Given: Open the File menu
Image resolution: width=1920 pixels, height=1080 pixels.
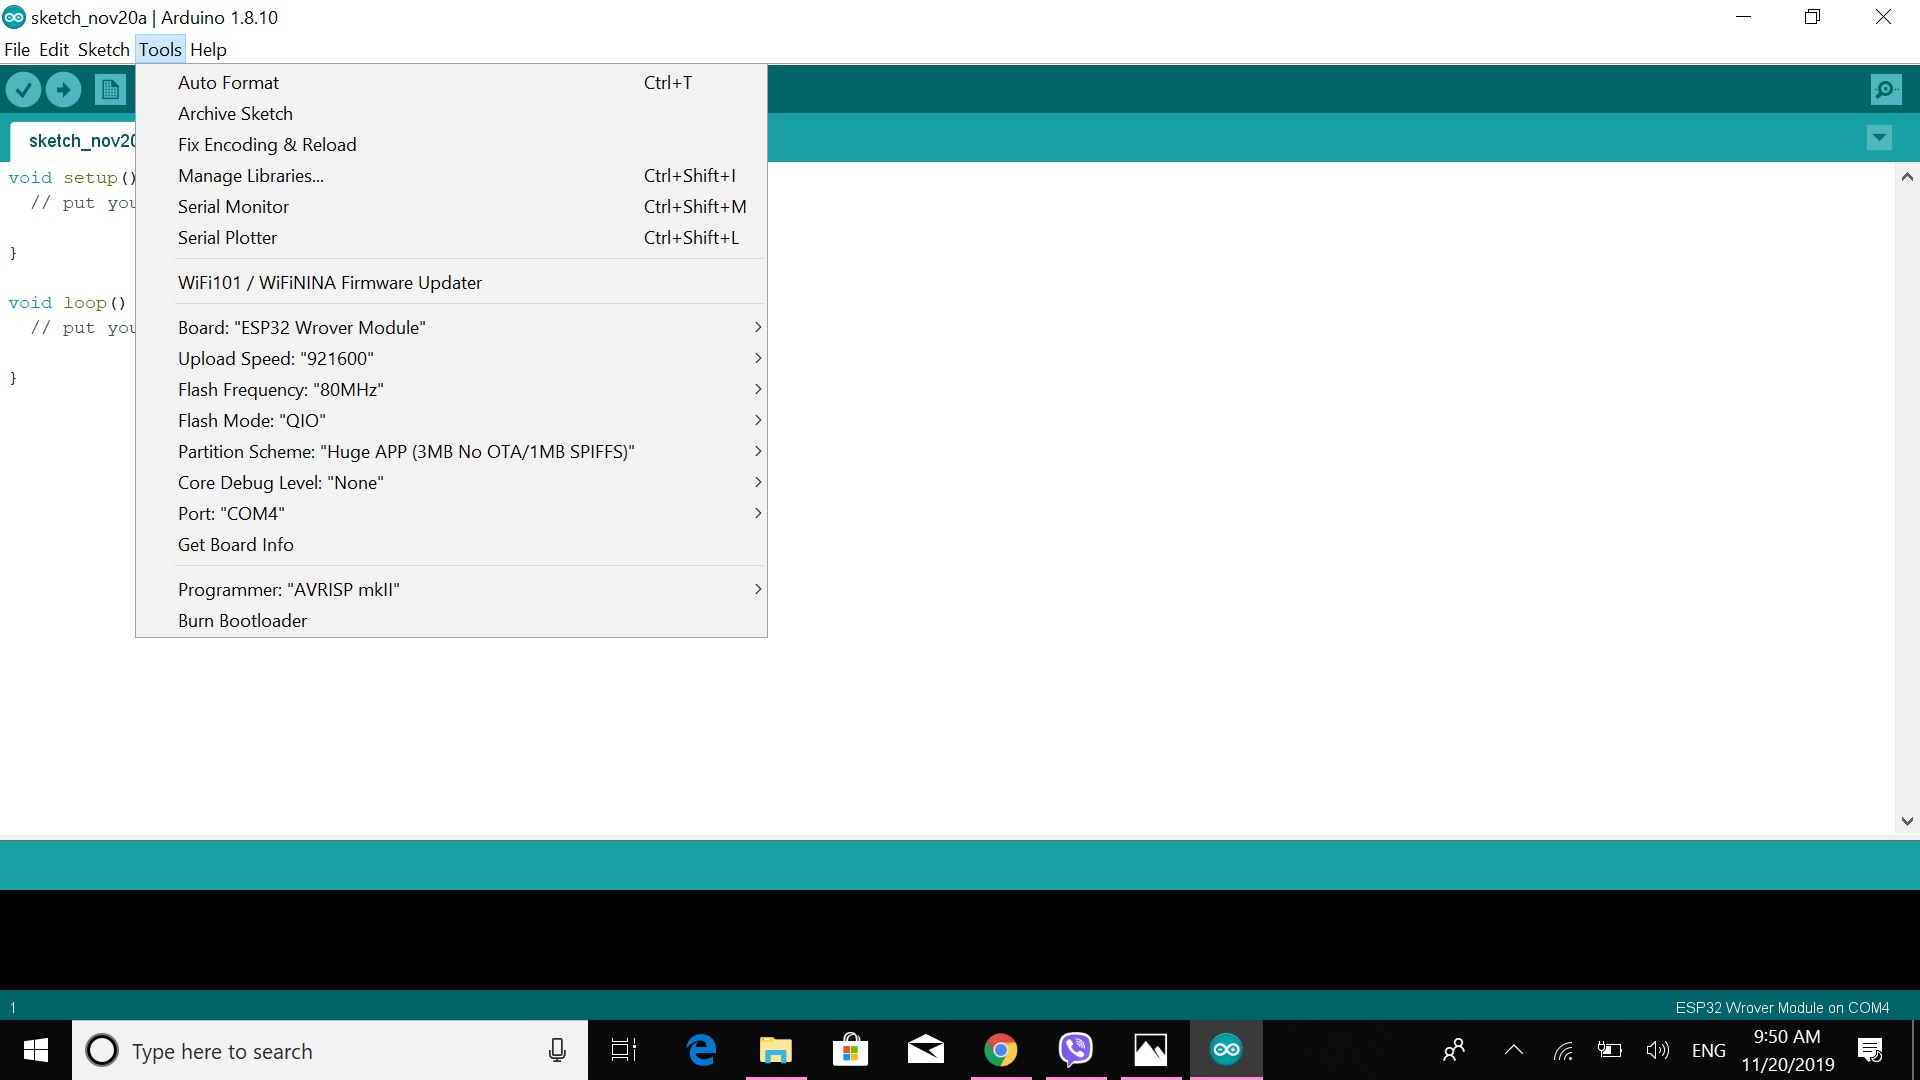Looking at the screenshot, I should [17, 50].
